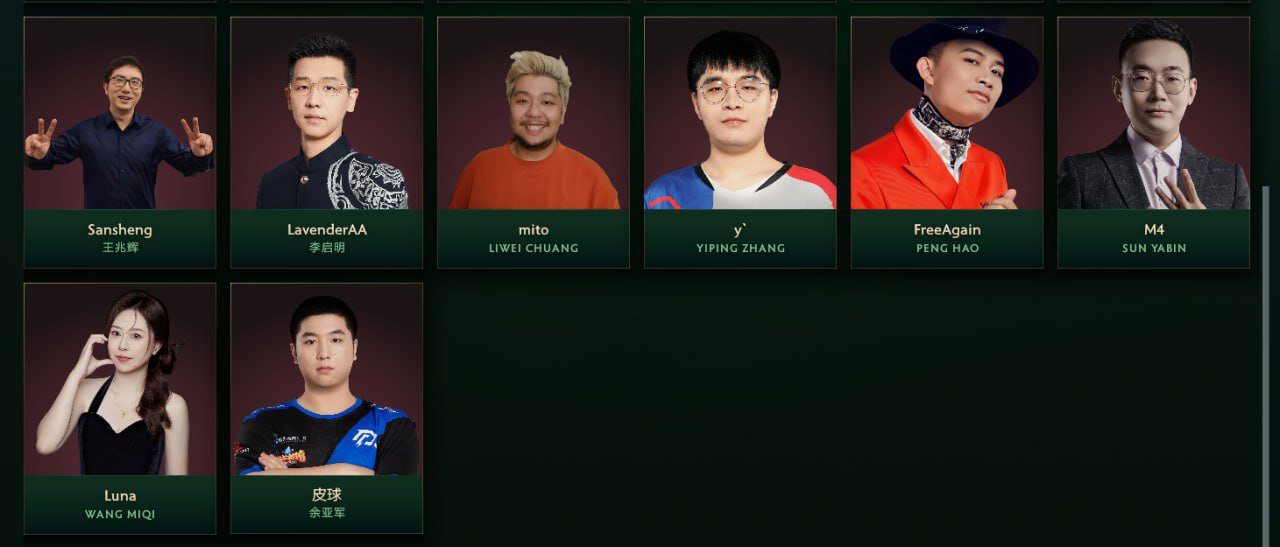Select the 余亚军 subtitle under 皮球

click(327, 514)
